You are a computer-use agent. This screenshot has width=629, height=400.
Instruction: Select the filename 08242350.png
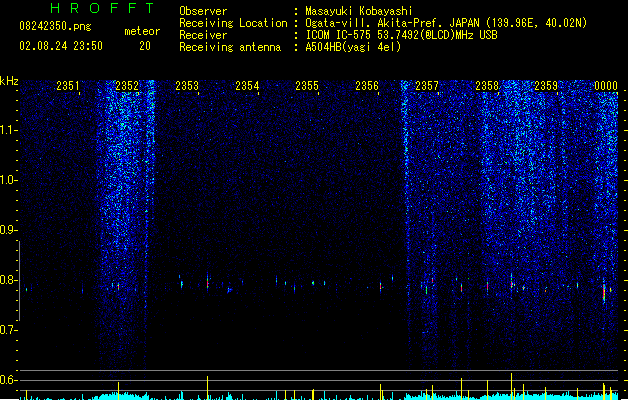[55, 26]
